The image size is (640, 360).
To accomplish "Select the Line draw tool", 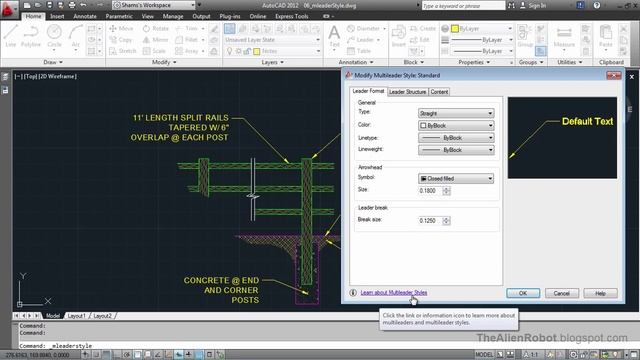I will tap(11, 36).
